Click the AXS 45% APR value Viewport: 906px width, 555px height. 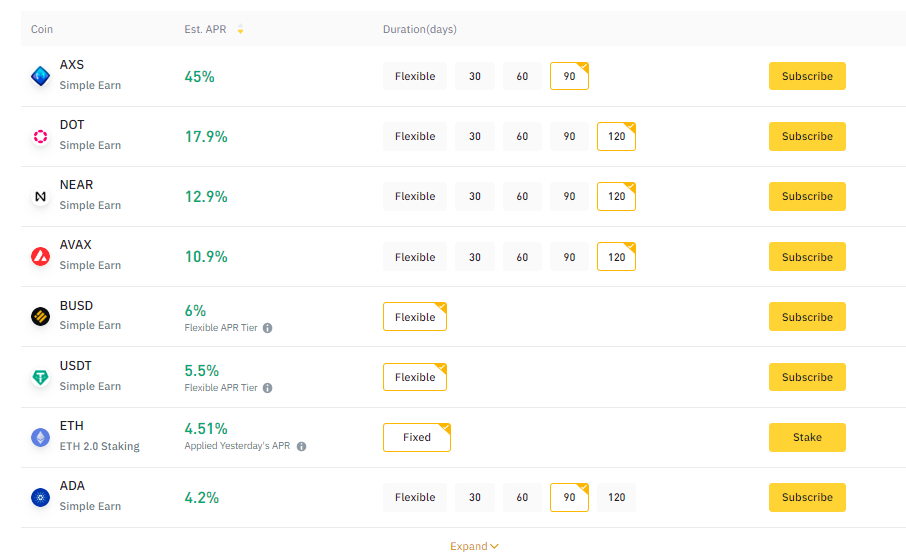pos(199,77)
